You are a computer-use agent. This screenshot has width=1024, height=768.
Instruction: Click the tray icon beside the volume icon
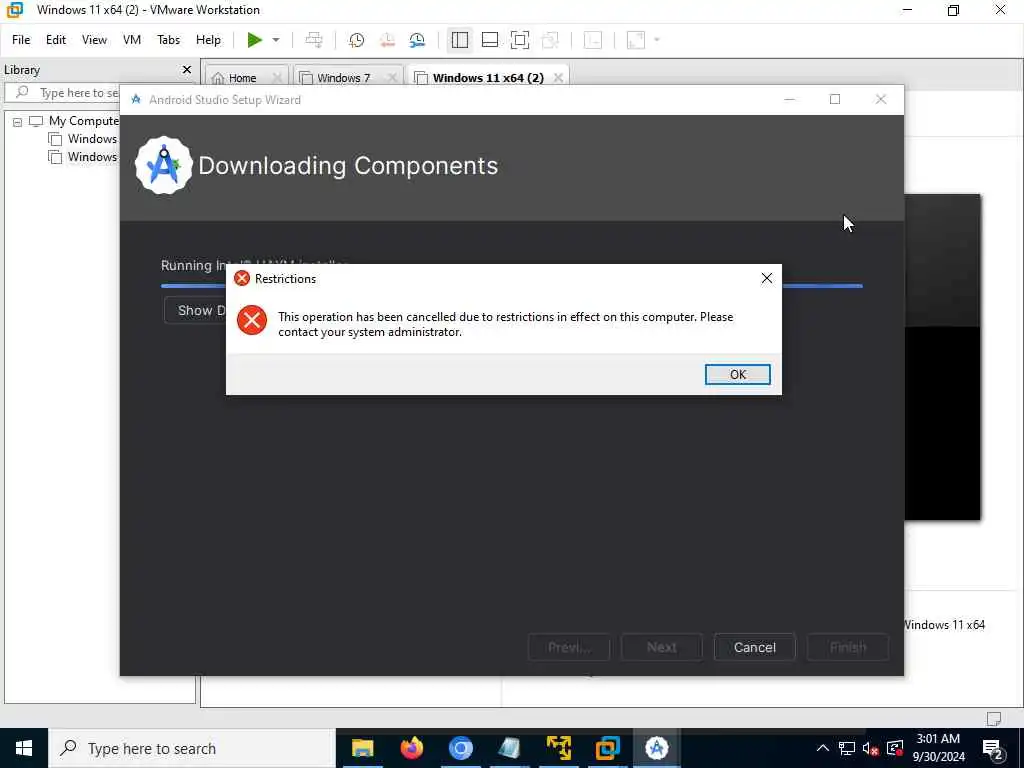[895, 748]
